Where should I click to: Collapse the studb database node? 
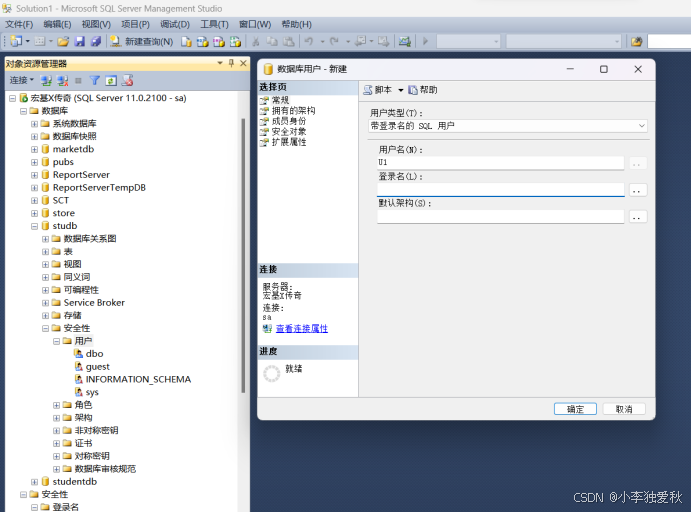(34, 226)
